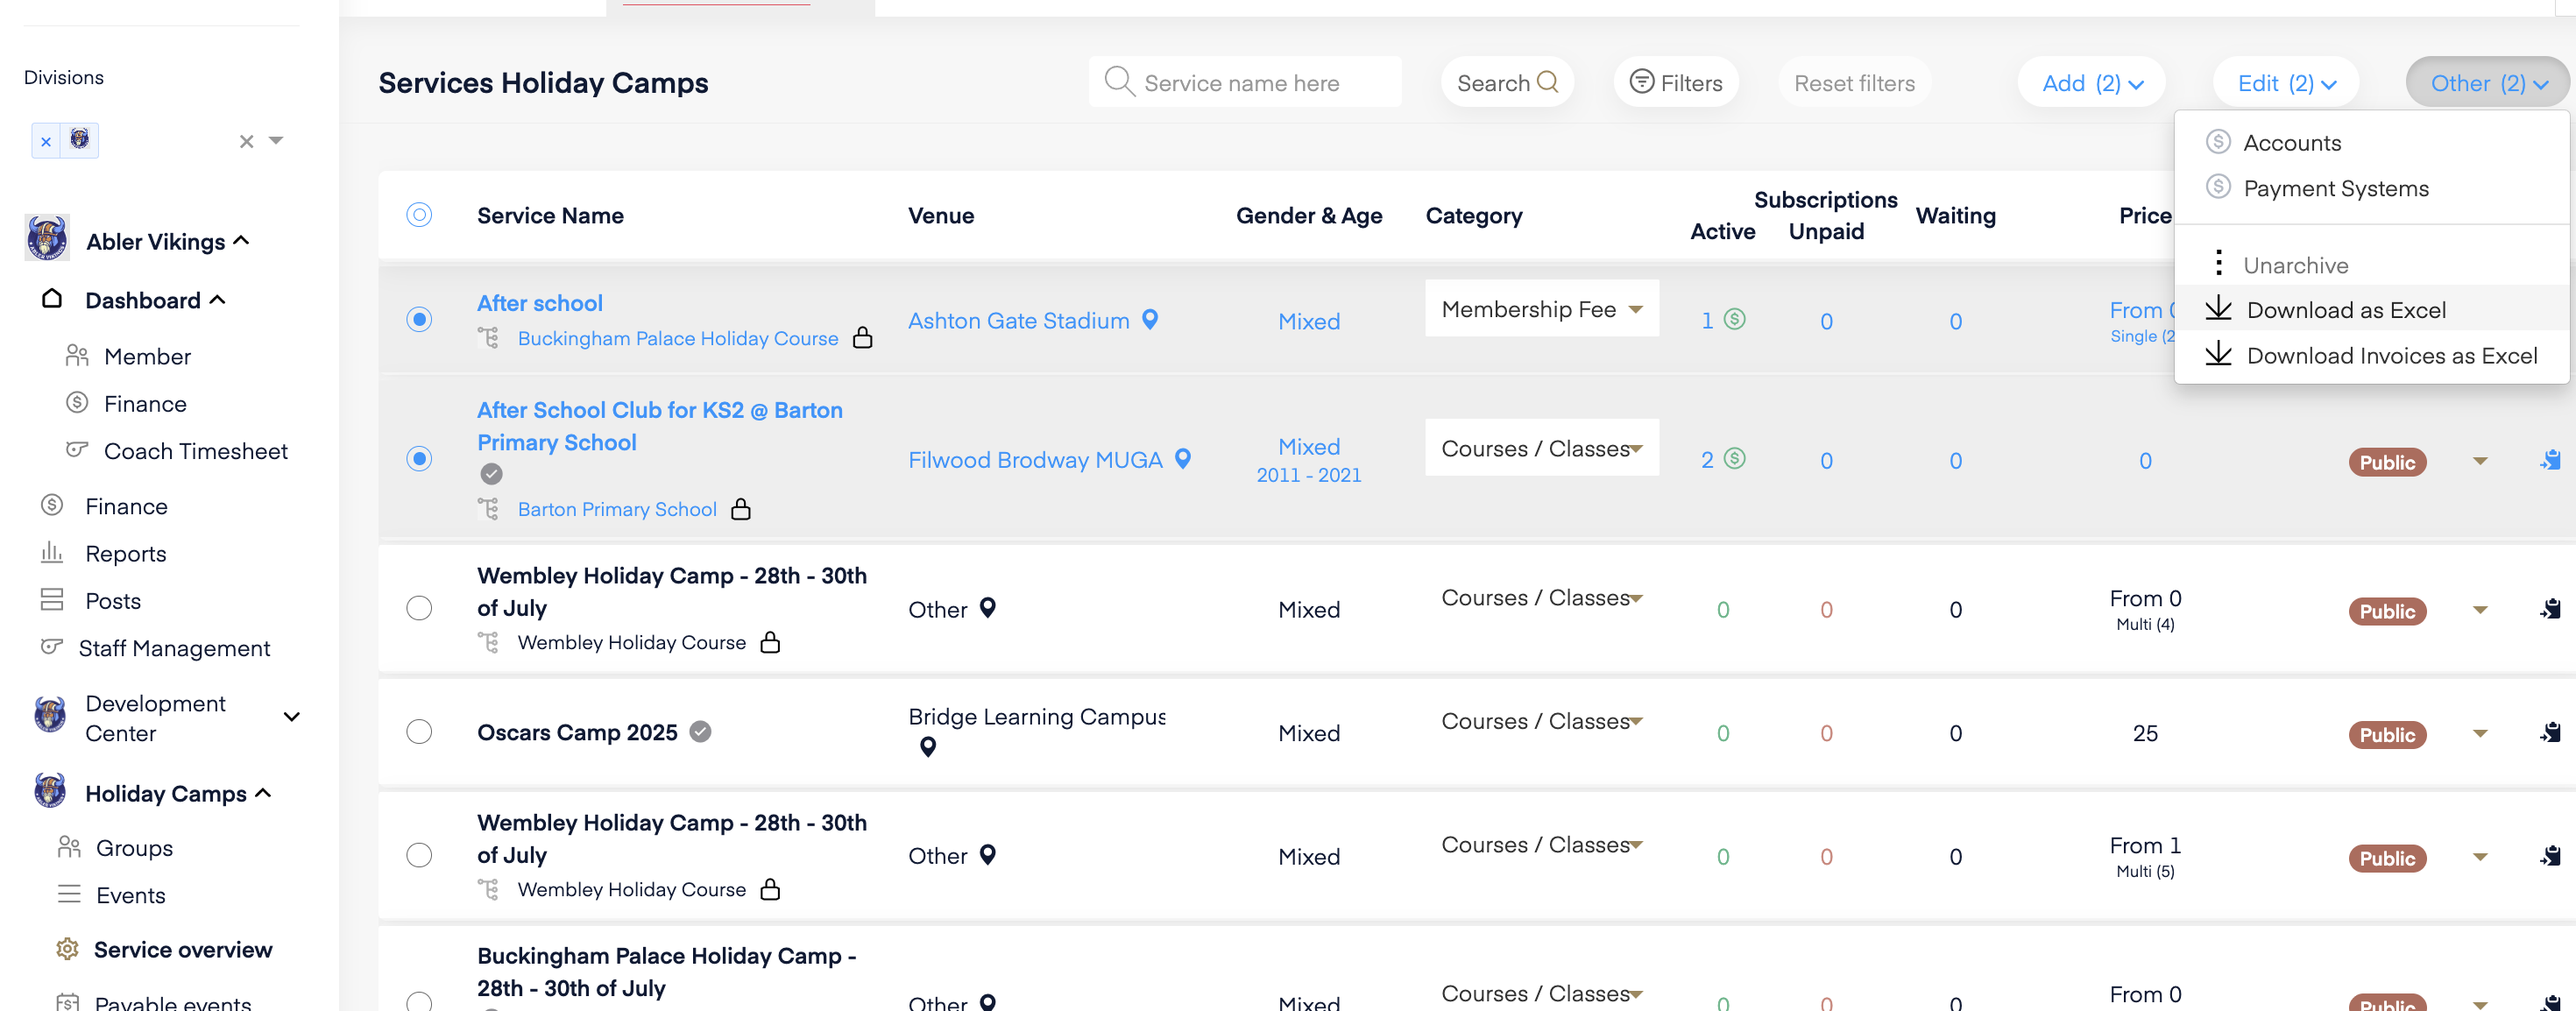Open the Membership Fee category dropdown
The width and height of the screenshot is (2576, 1011).
coord(1541,309)
